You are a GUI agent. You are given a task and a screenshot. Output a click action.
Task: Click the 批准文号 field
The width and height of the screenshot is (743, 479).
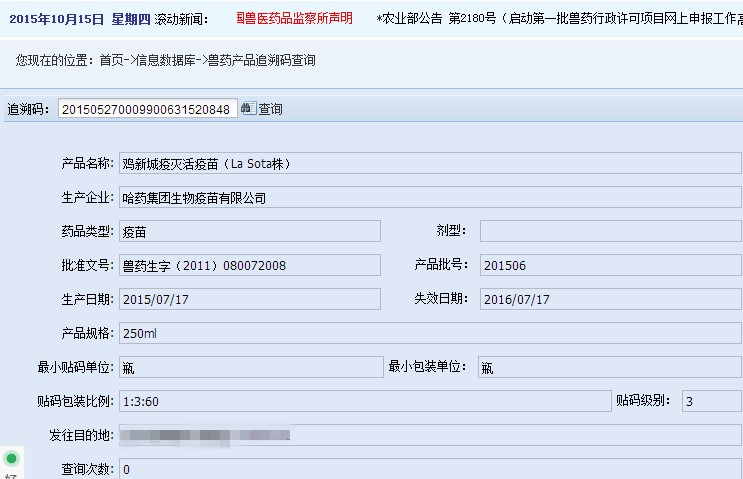tap(249, 265)
